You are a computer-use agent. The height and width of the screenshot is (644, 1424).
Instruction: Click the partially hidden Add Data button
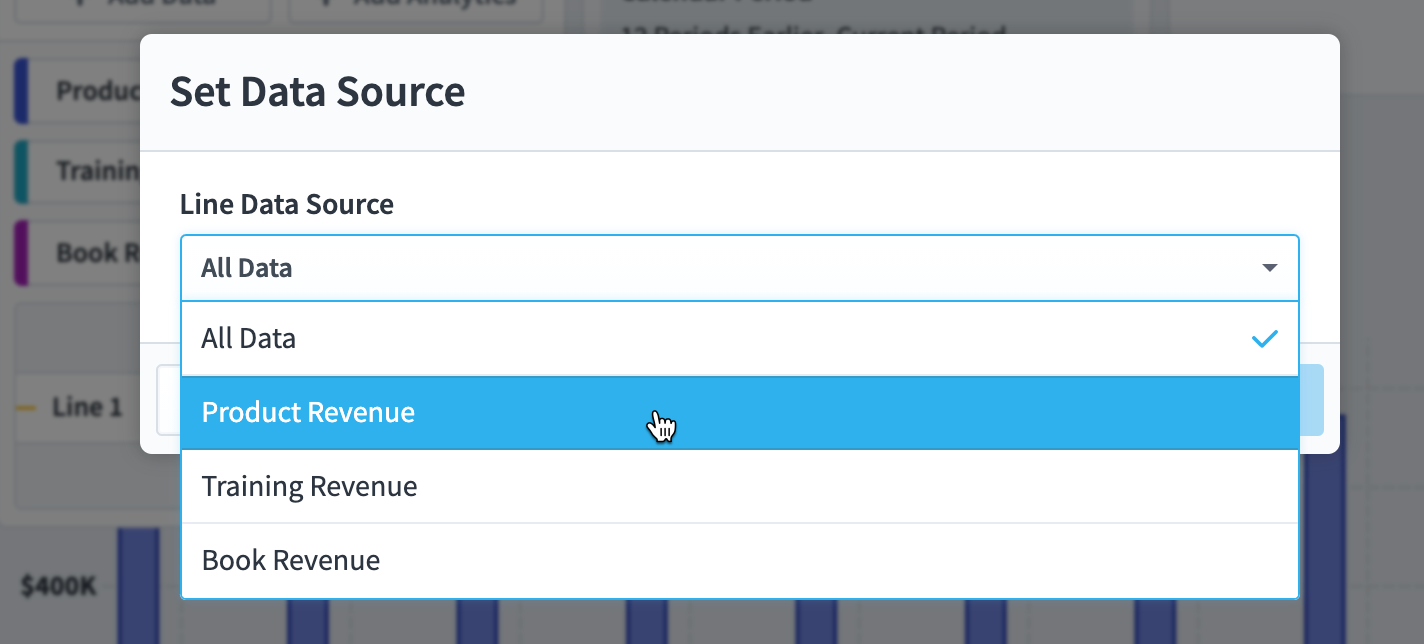pos(140,10)
